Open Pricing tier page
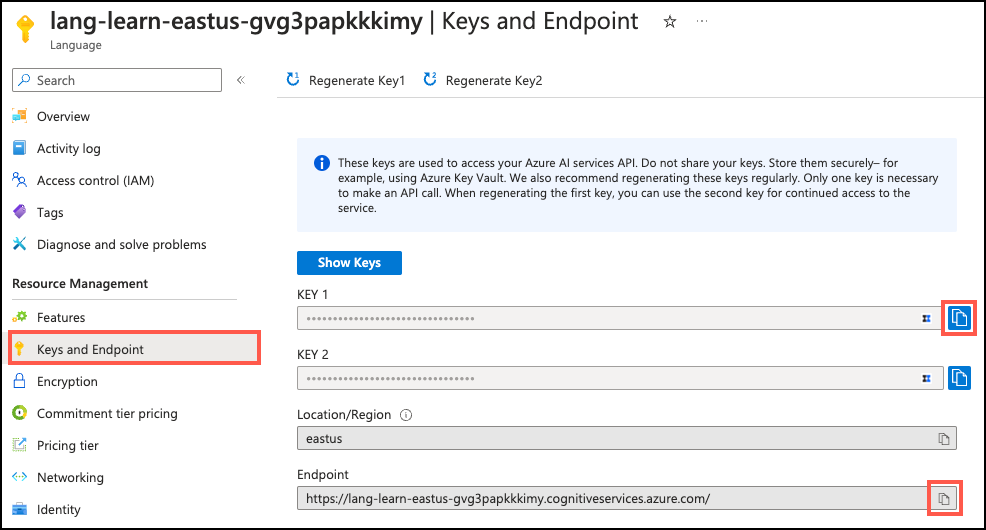The width and height of the screenshot is (986, 530). [x=68, y=446]
